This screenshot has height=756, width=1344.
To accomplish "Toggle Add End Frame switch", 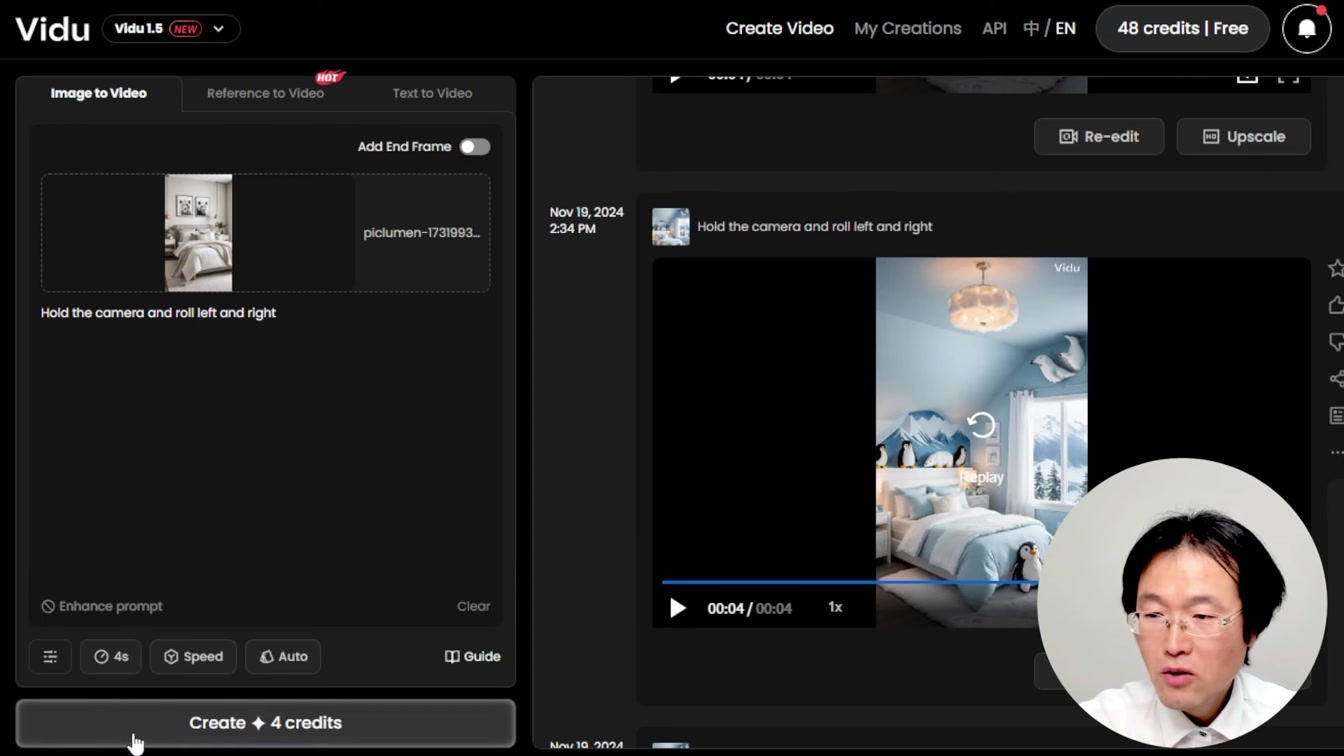I will [x=474, y=147].
